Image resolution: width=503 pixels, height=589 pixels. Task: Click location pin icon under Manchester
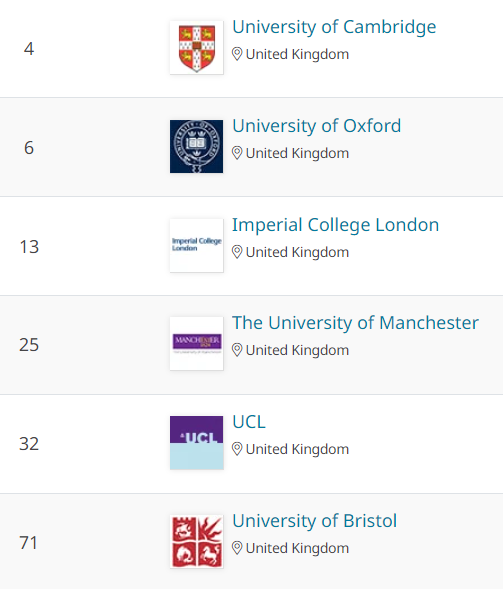click(237, 350)
